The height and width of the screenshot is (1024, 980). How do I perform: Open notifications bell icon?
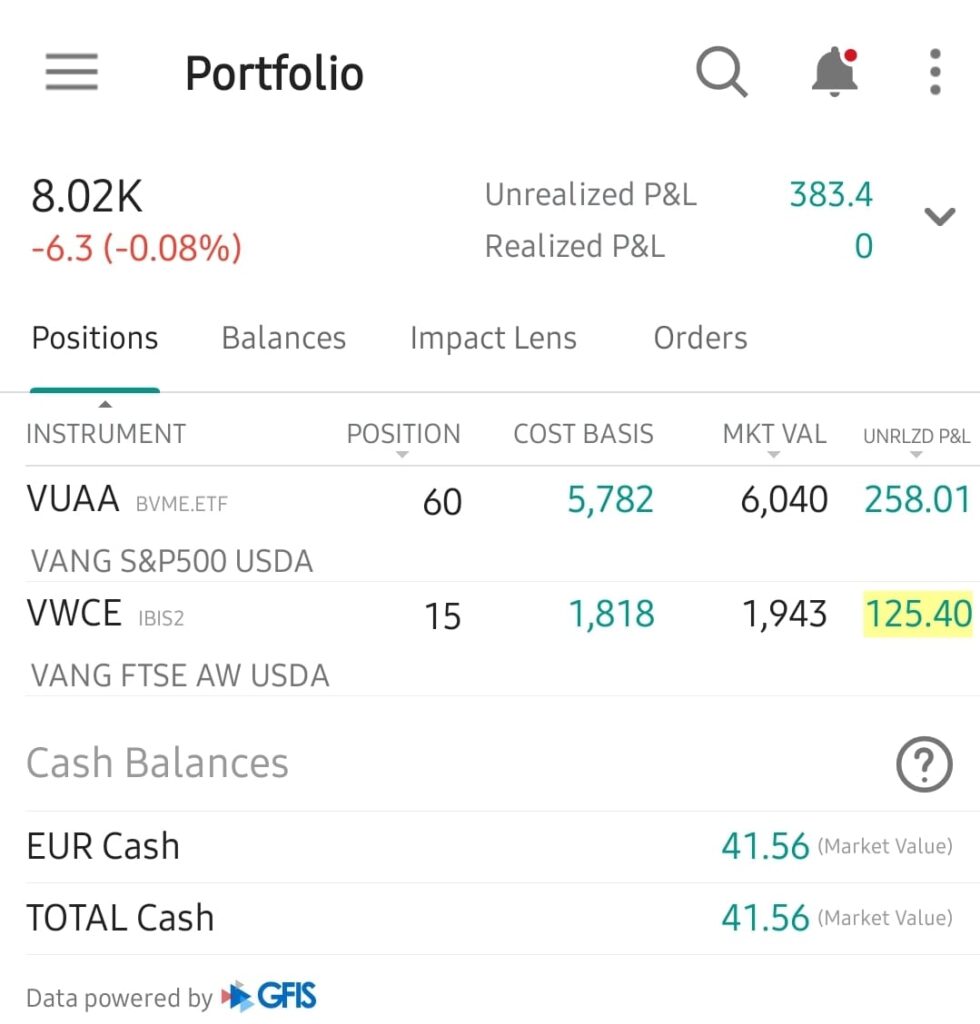tap(834, 72)
